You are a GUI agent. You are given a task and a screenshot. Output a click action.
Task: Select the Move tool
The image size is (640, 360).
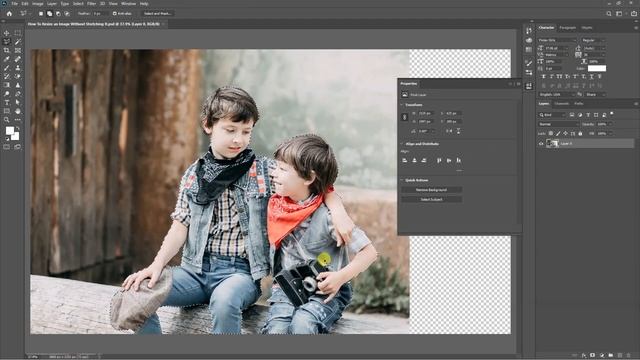[7, 33]
